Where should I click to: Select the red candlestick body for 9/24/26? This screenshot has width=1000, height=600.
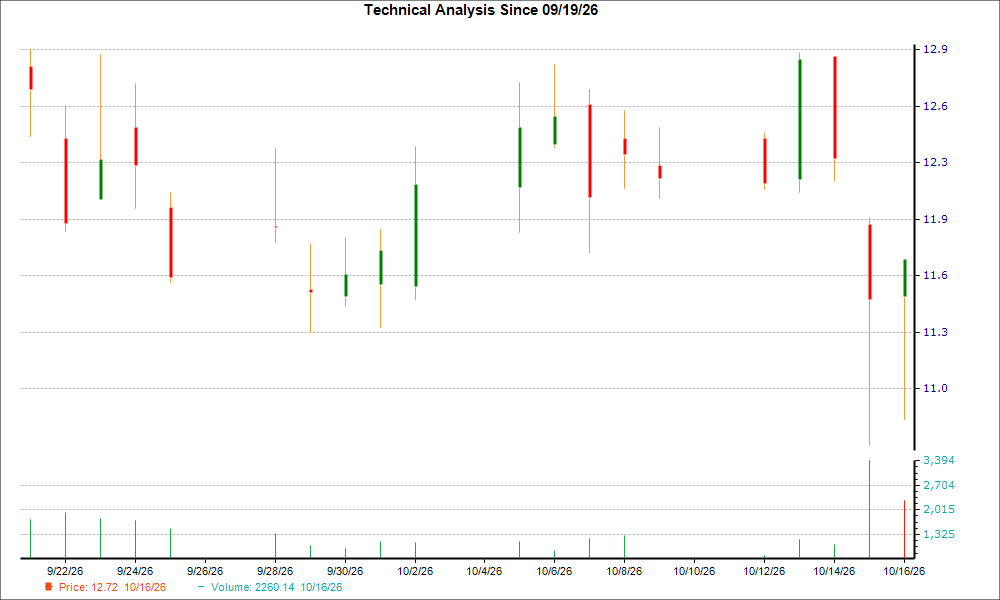[136, 147]
